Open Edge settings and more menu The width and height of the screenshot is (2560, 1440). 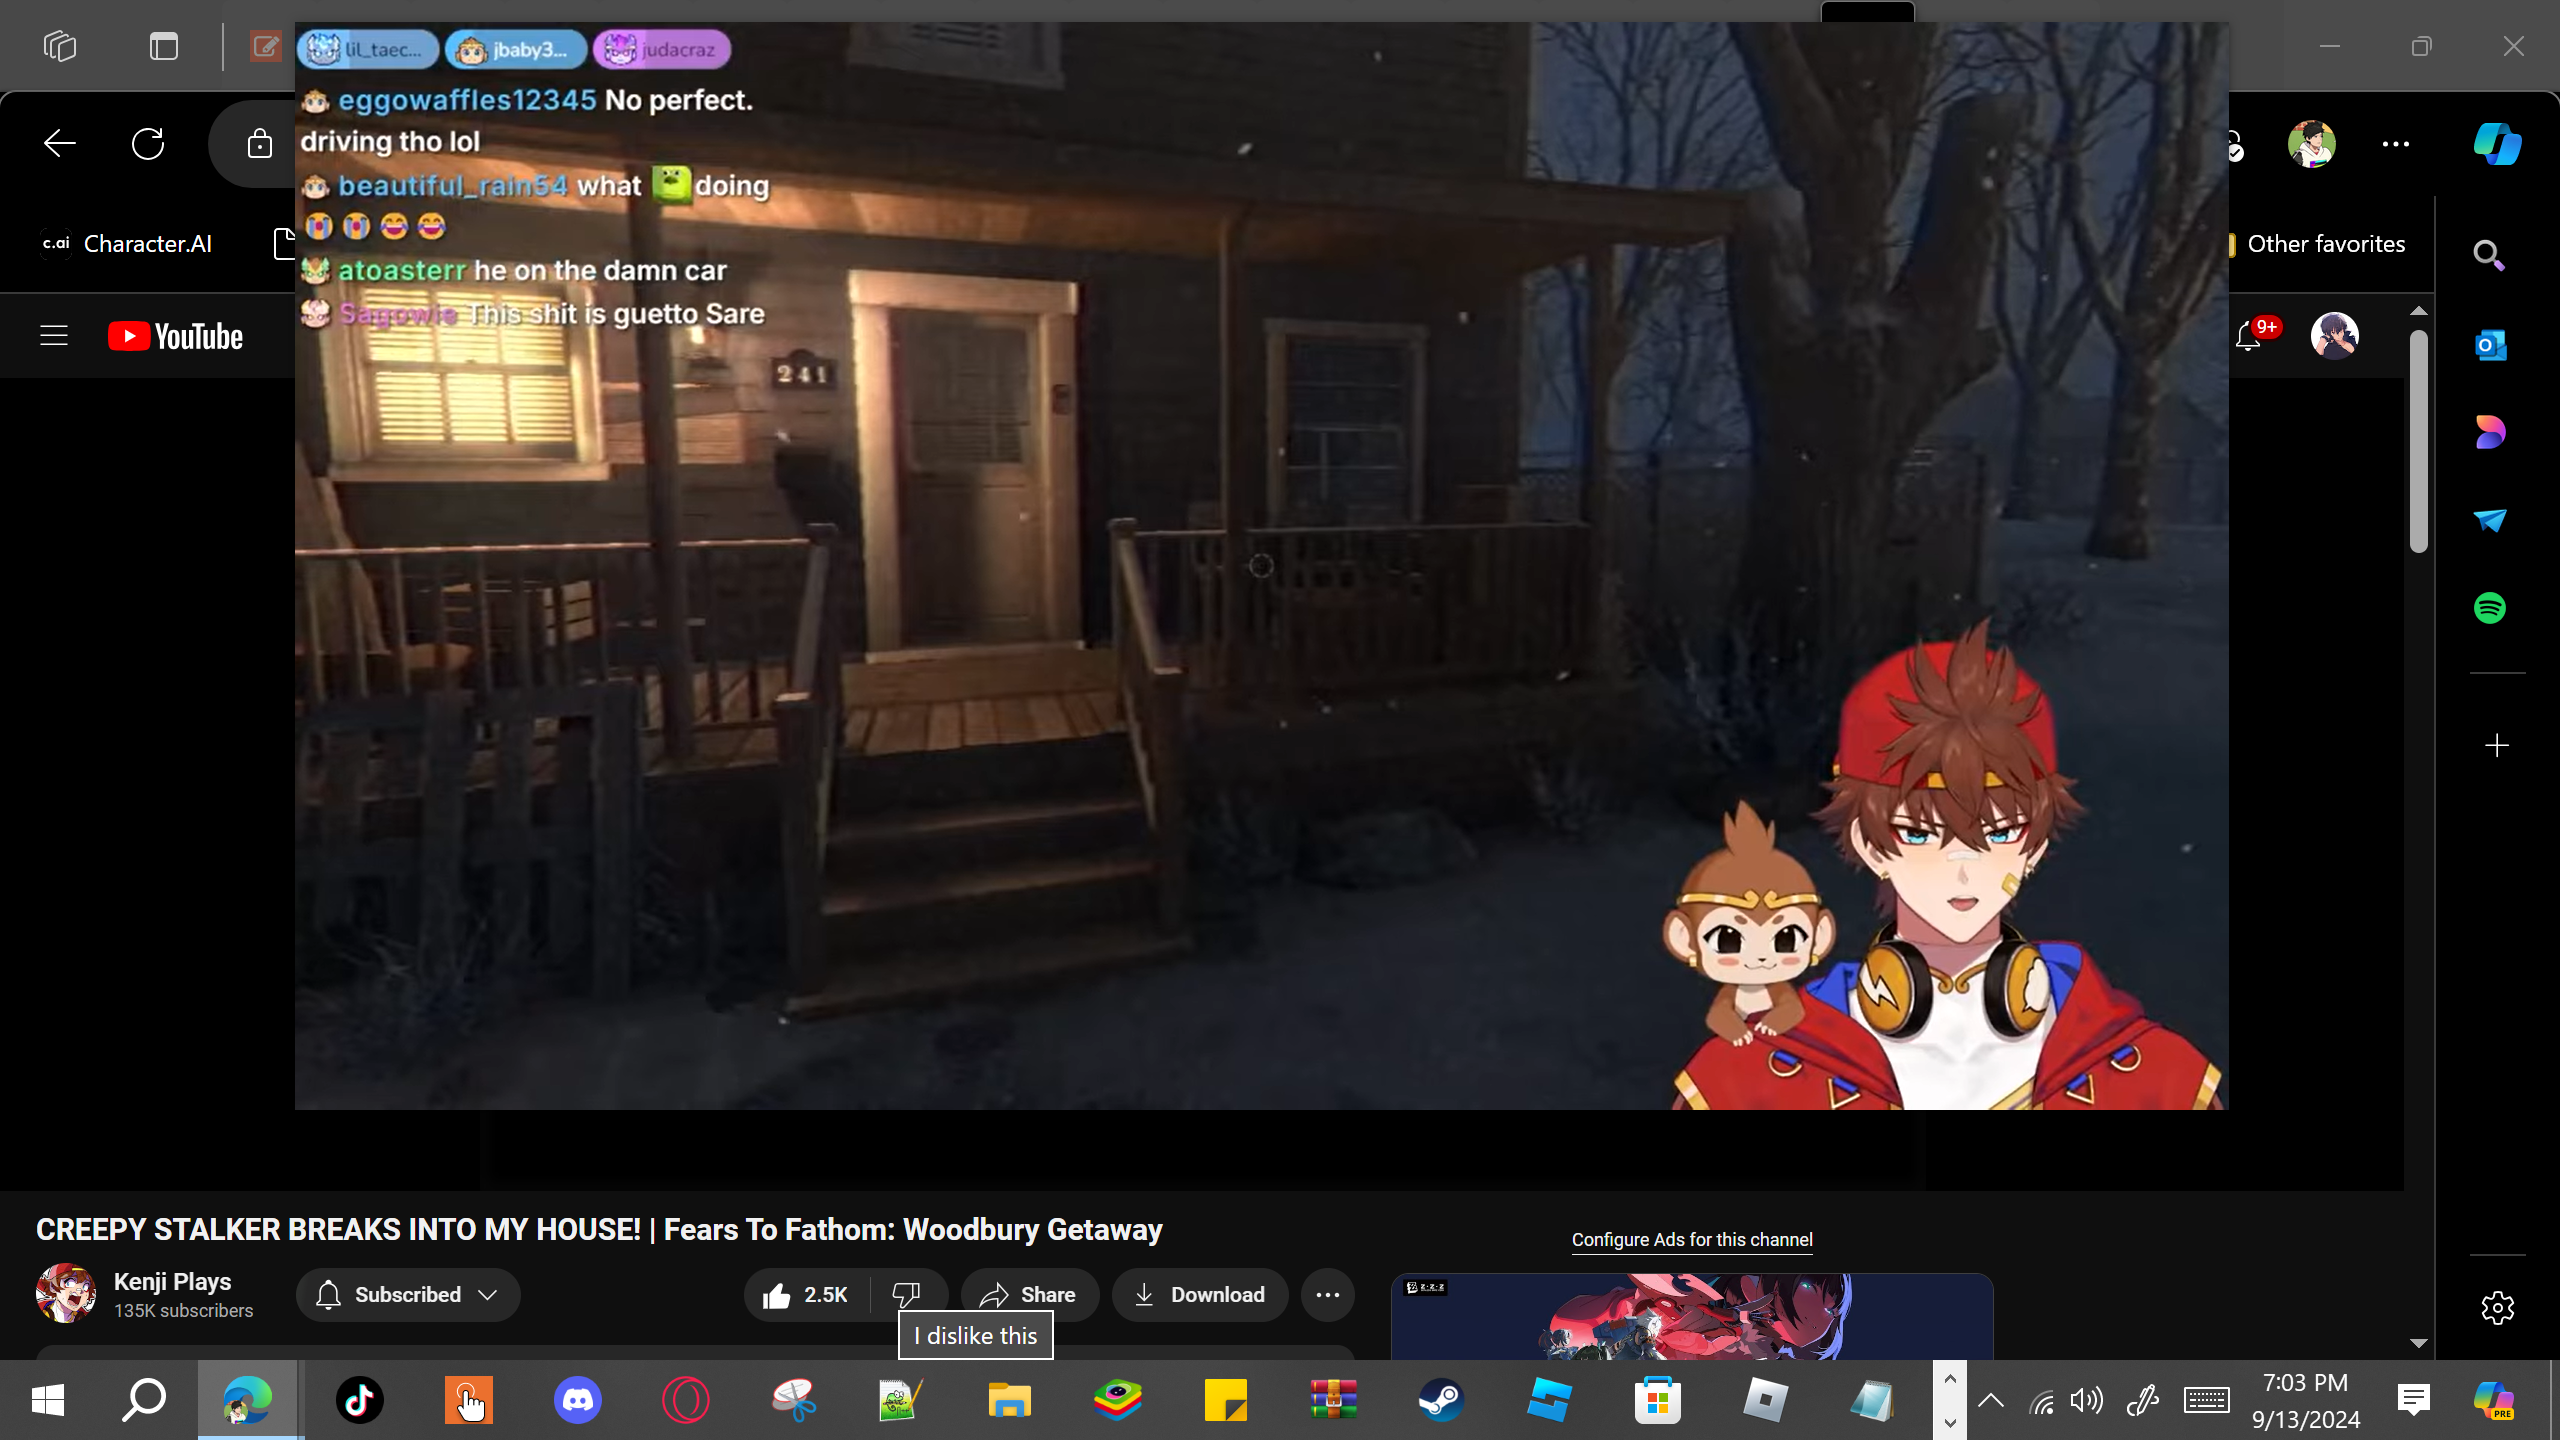pos(2396,144)
